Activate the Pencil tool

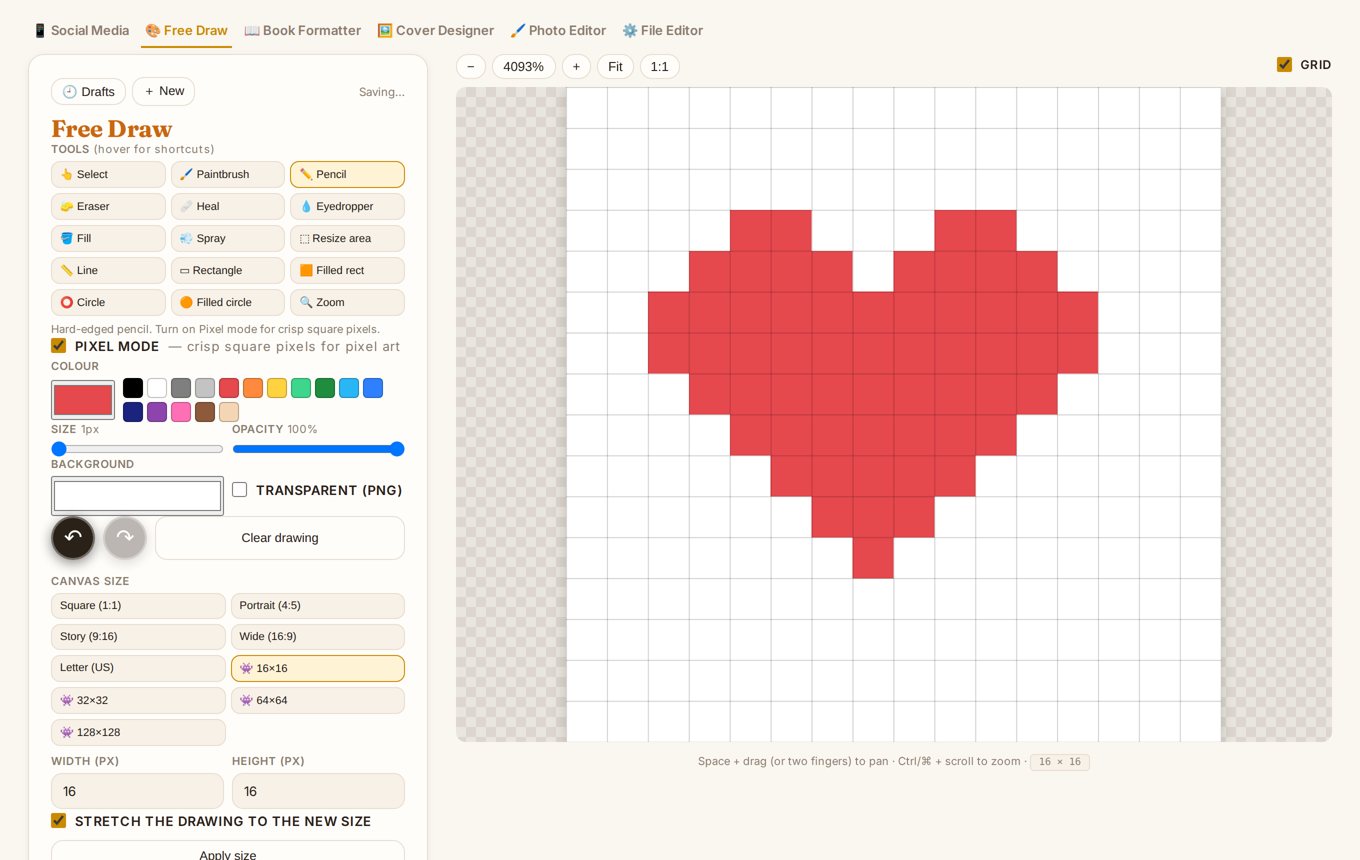tap(347, 174)
